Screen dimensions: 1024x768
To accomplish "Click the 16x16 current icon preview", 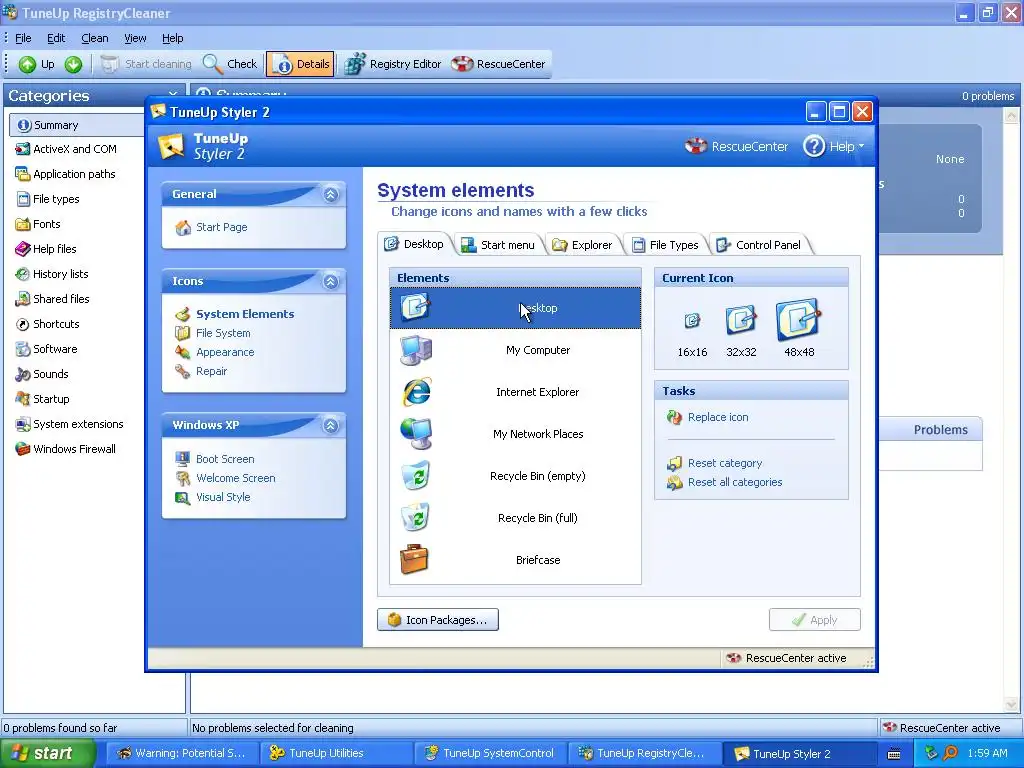I will [692, 321].
